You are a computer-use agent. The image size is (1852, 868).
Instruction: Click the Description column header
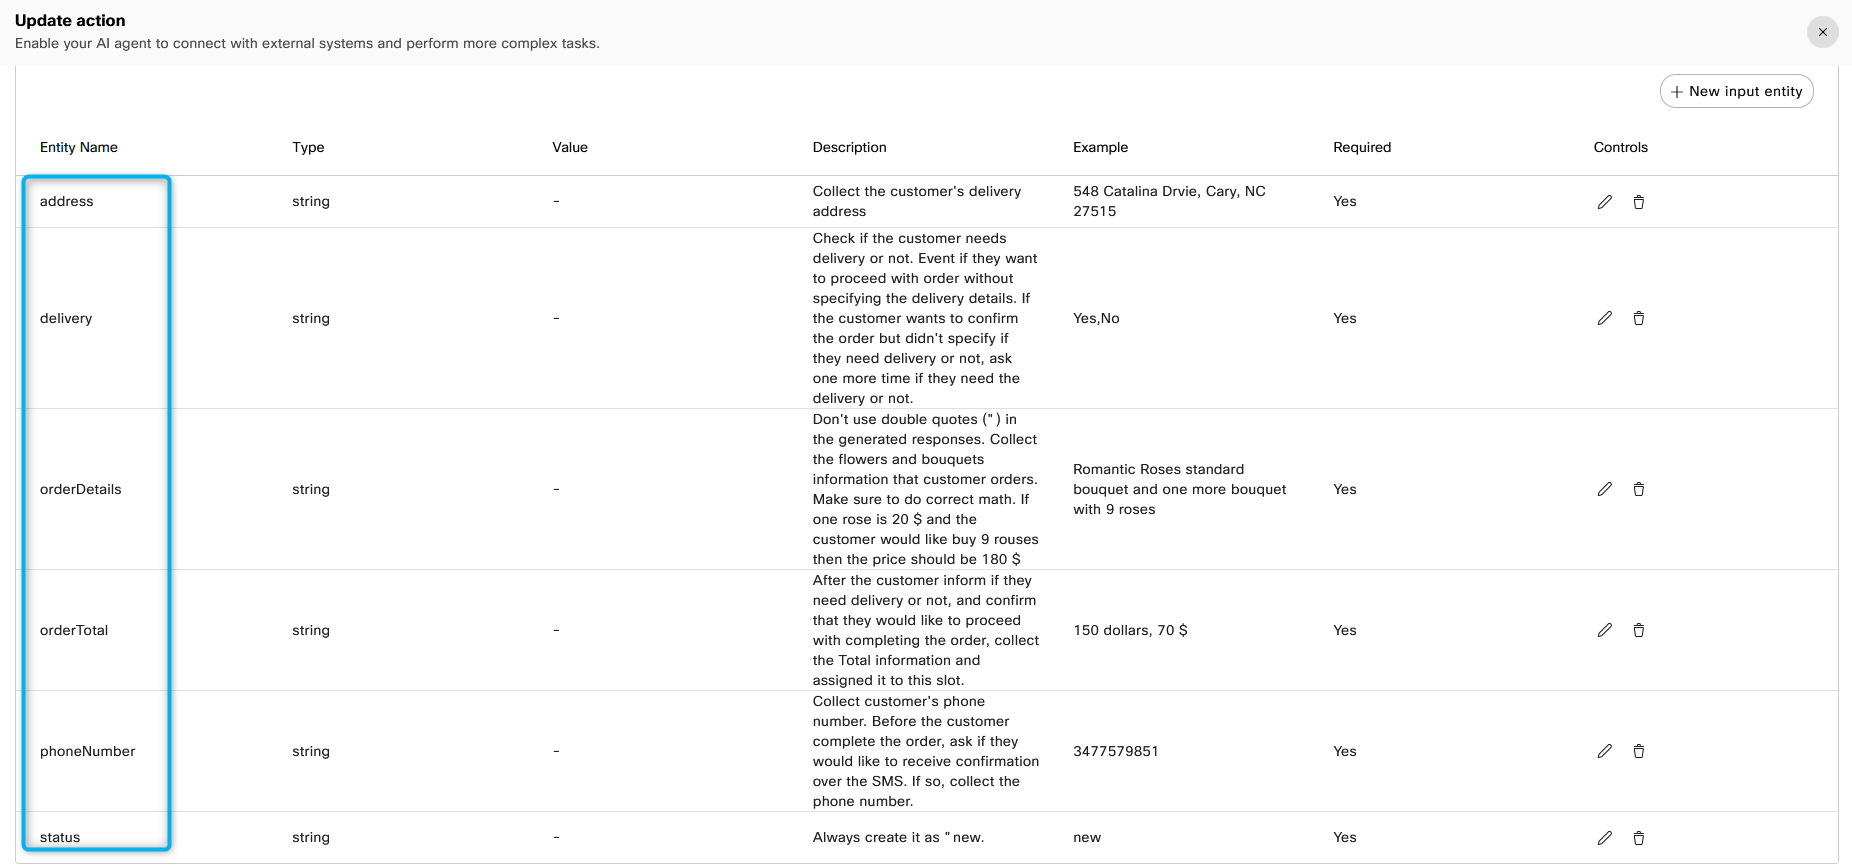click(x=849, y=147)
